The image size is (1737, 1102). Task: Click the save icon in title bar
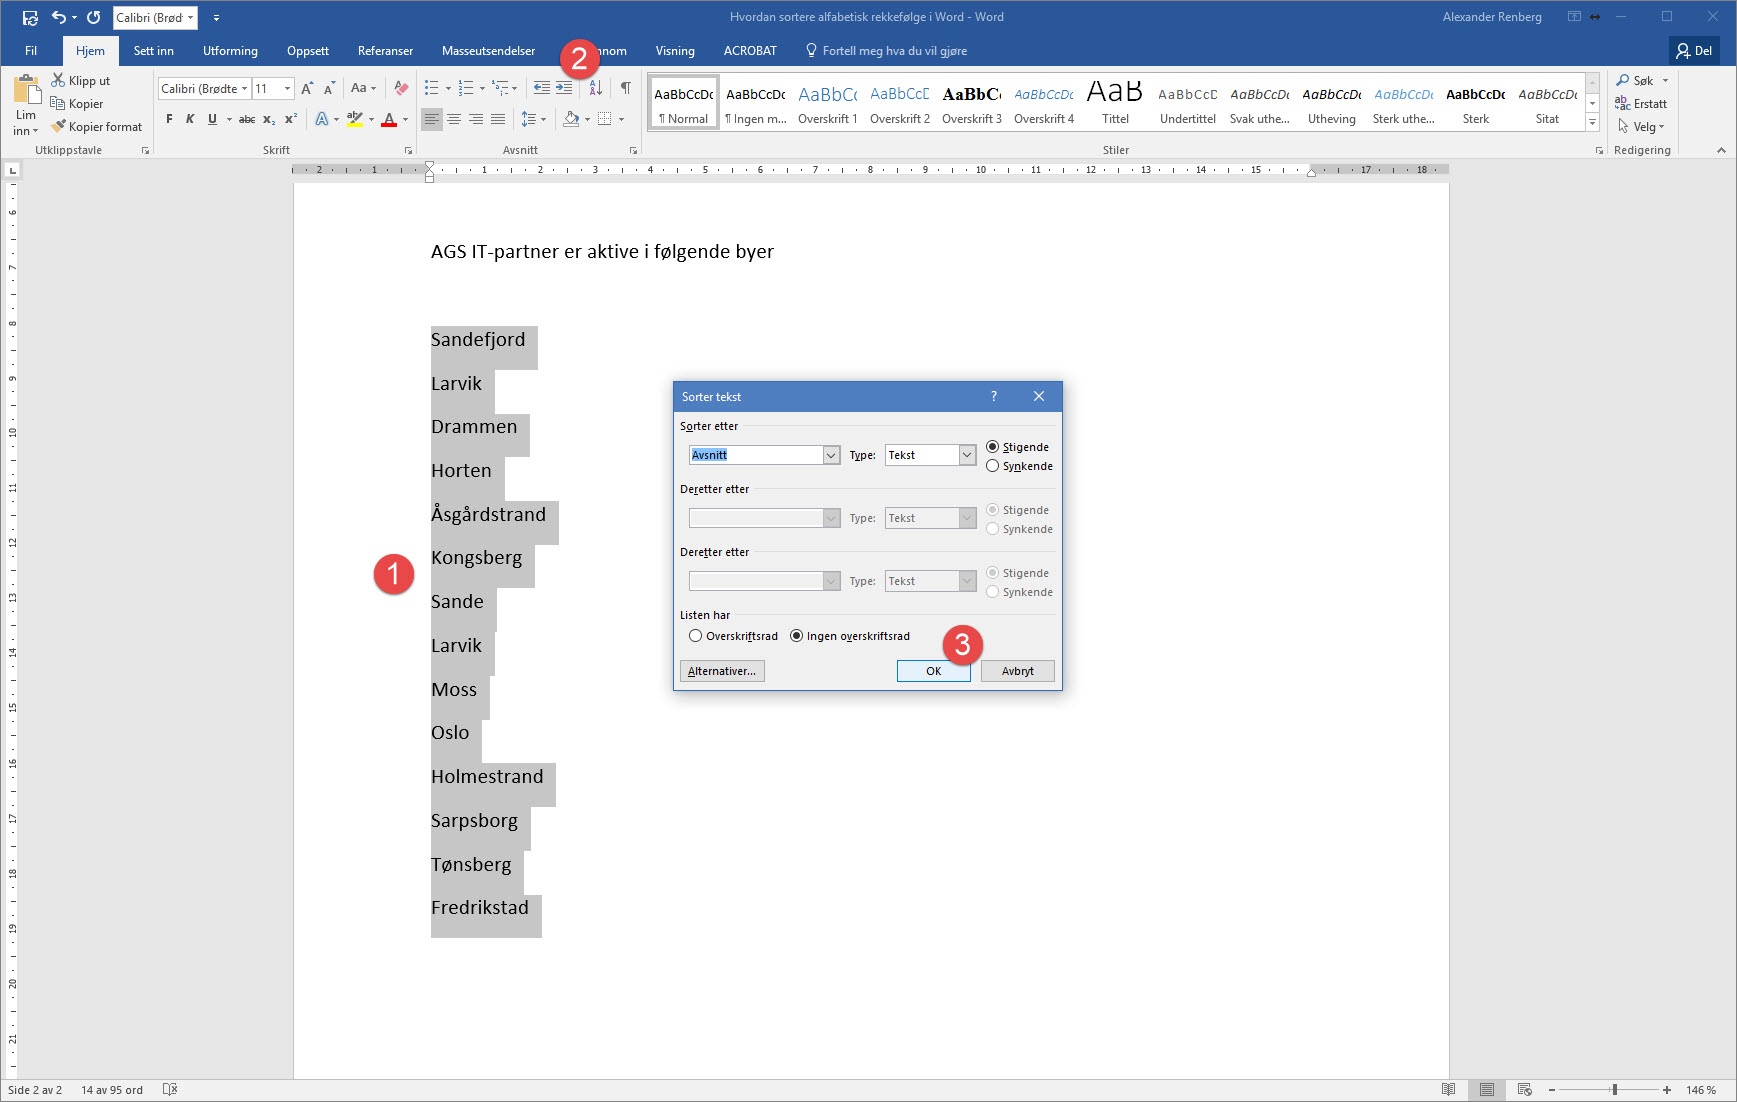click(x=30, y=17)
